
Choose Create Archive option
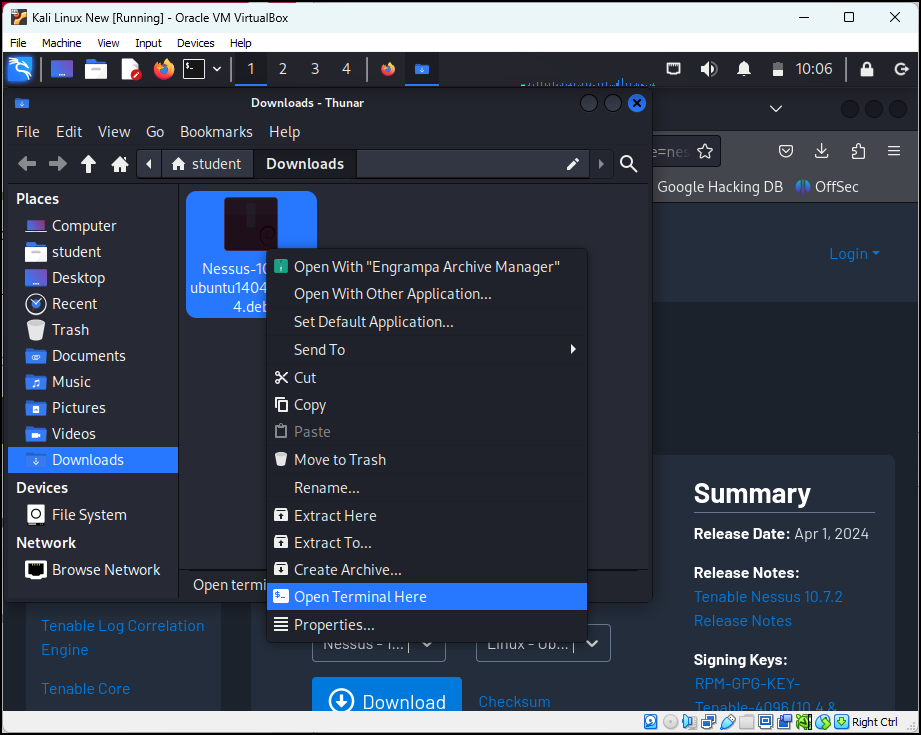(x=427, y=570)
